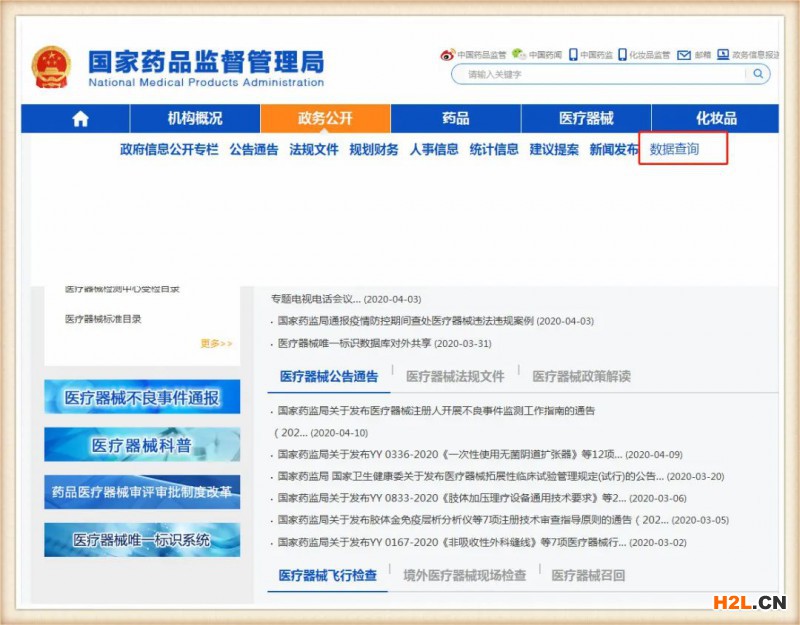Open the 药品医疗器械审评审批制度改革 banner
This screenshot has width=800, height=625.
[x=142, y=492]
